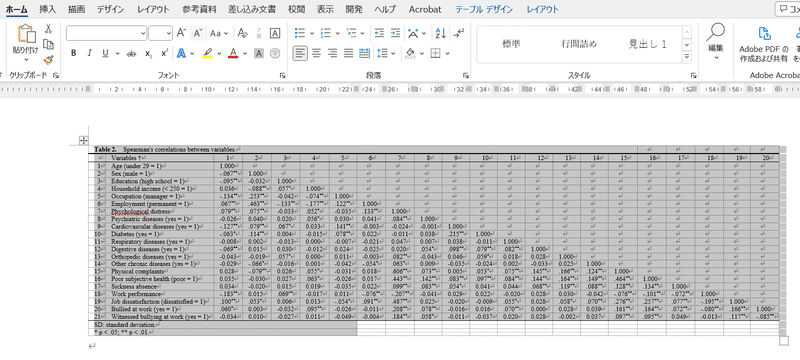Select the Sort A-Z icon
800x360 pixels.
(x=440, y=34)
